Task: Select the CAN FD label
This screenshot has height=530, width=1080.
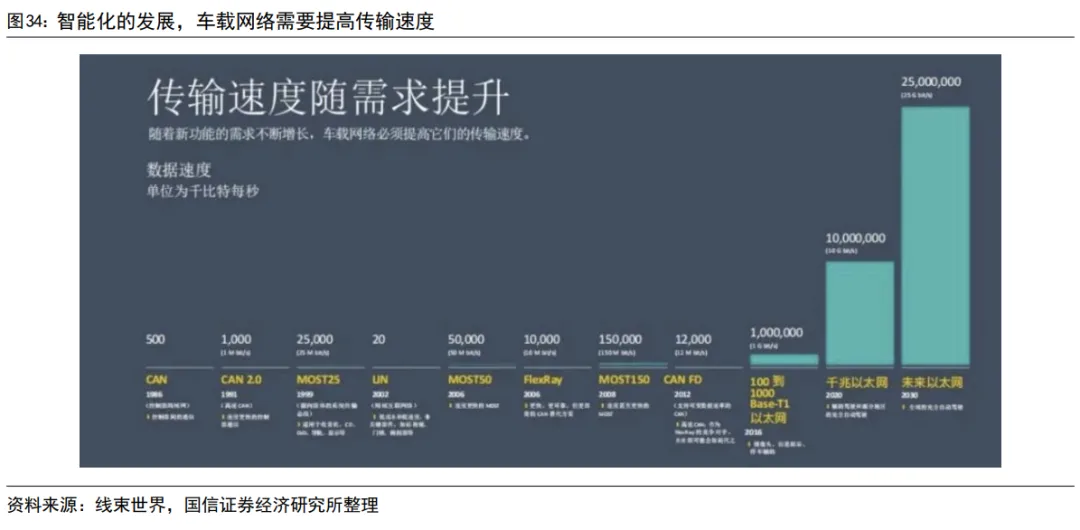Action: (x=685, y=379)
